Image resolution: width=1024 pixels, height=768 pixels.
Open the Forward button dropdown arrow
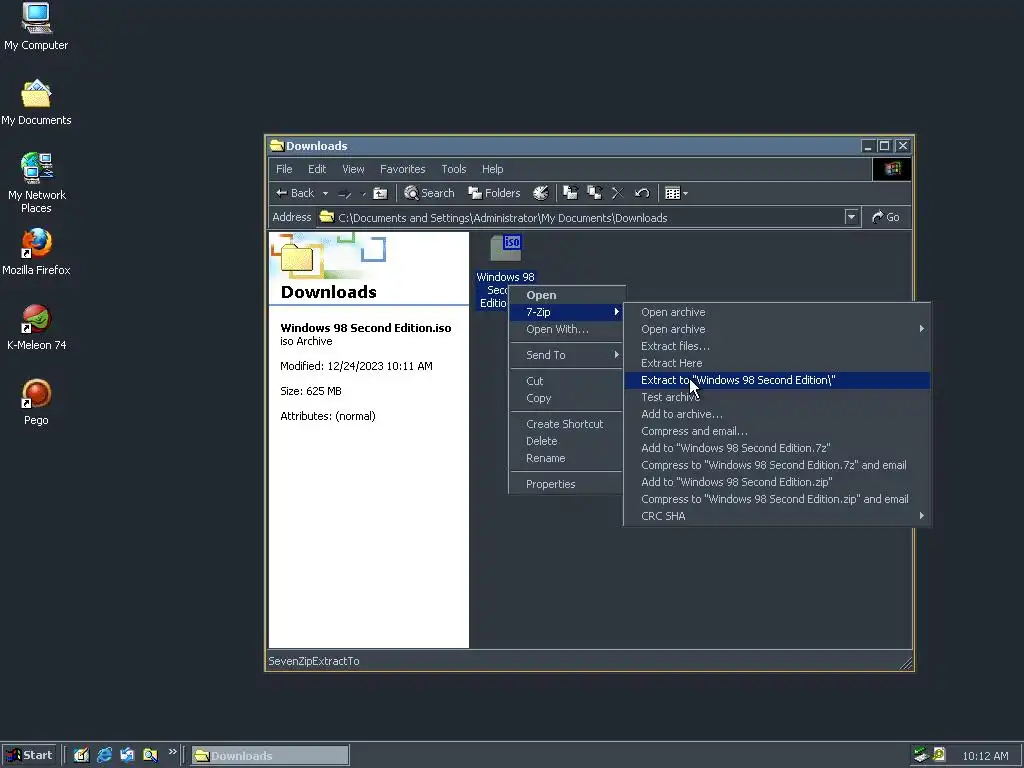[363, 193]
